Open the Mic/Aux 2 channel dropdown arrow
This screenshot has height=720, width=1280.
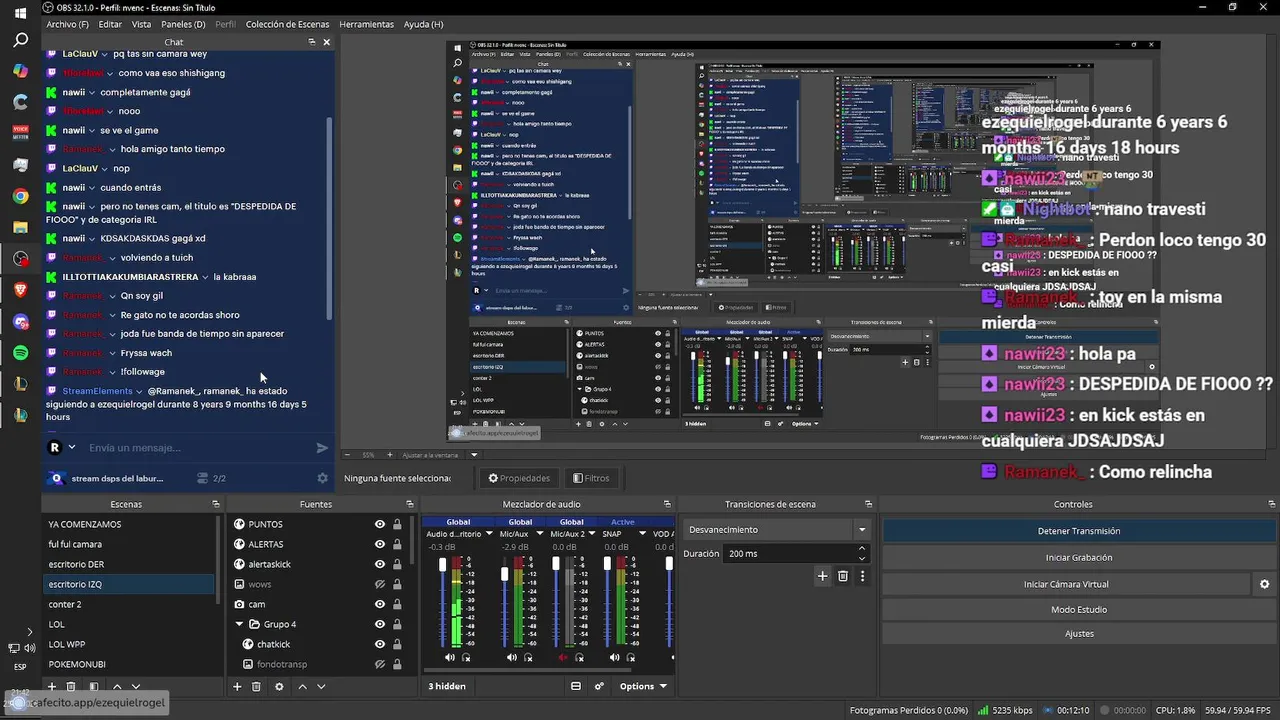[593, 534]
